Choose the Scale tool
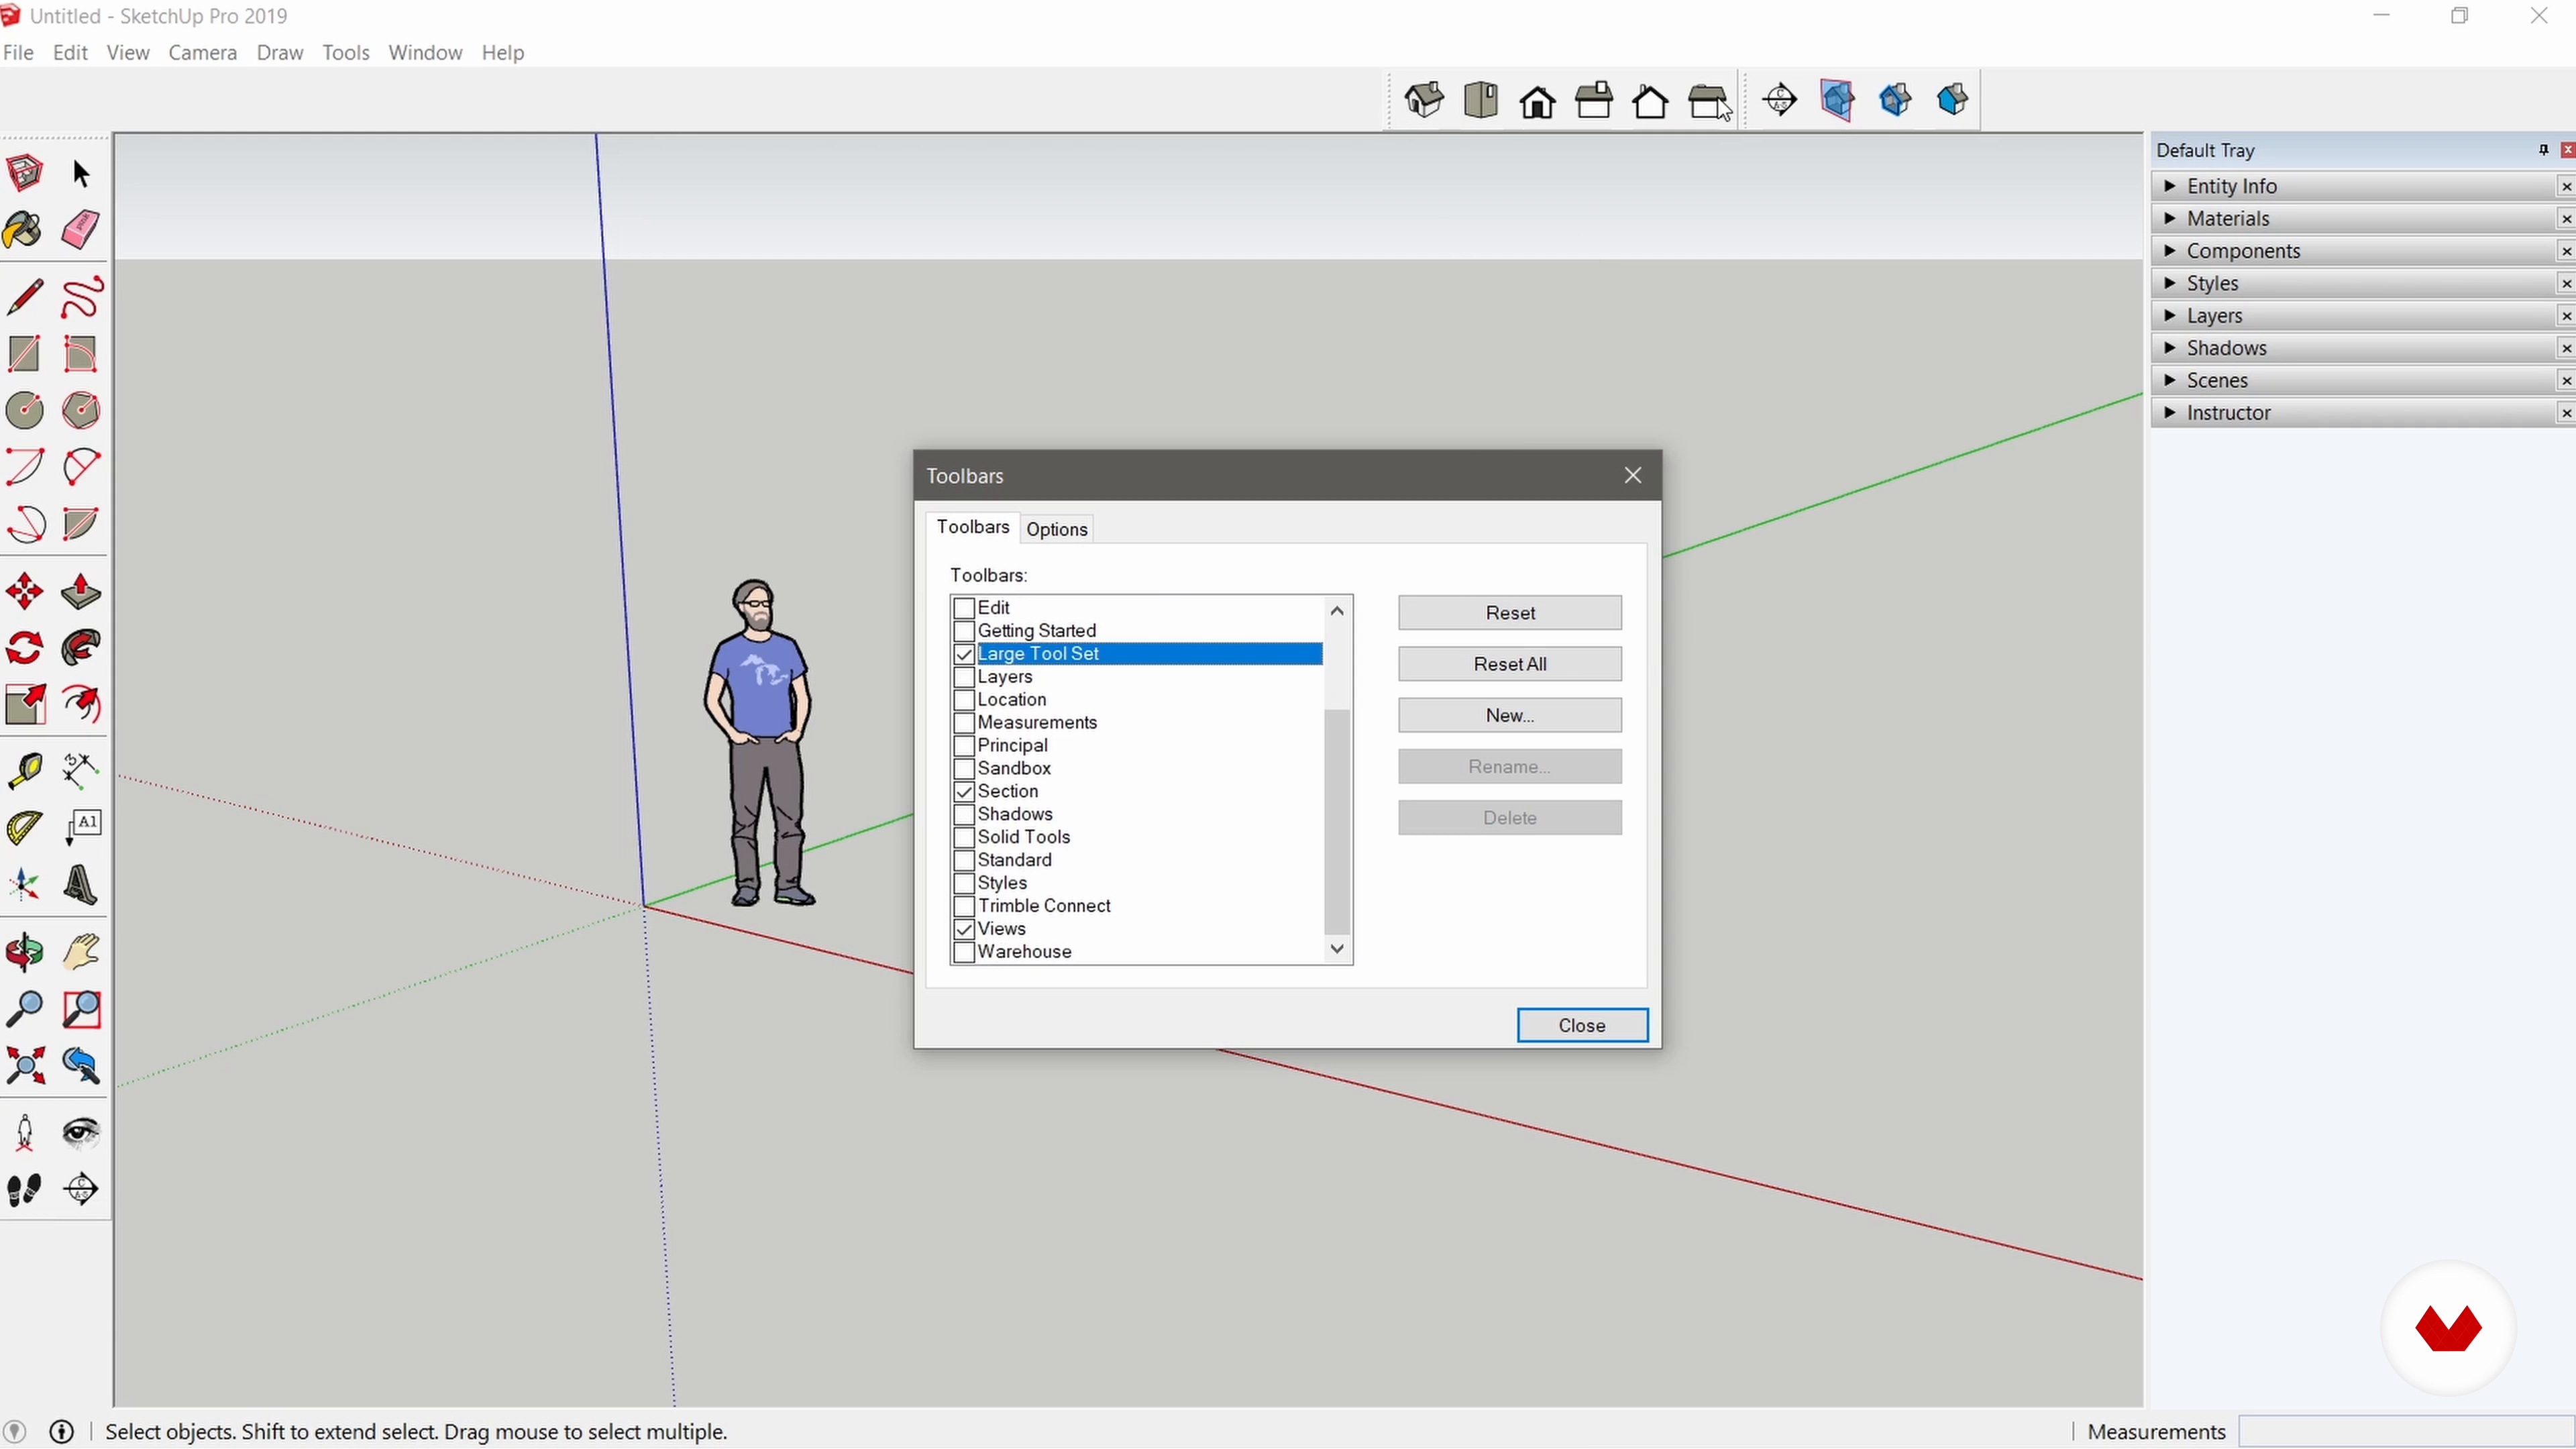Screen dimensions: 2576x1449 click(25, 705)
